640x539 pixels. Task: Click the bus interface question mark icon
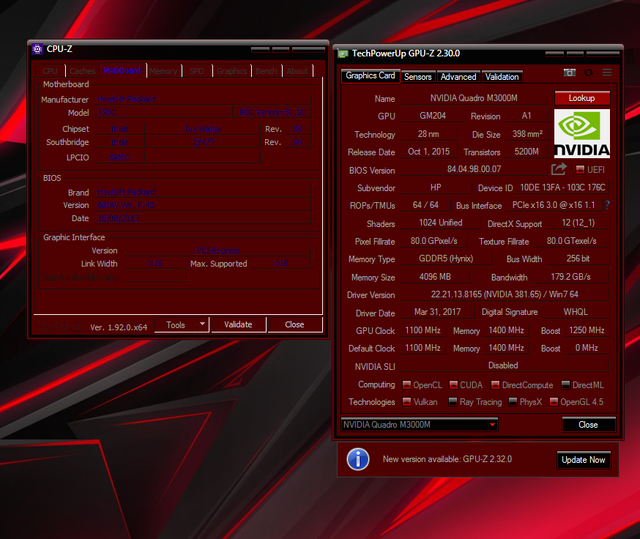607,205
